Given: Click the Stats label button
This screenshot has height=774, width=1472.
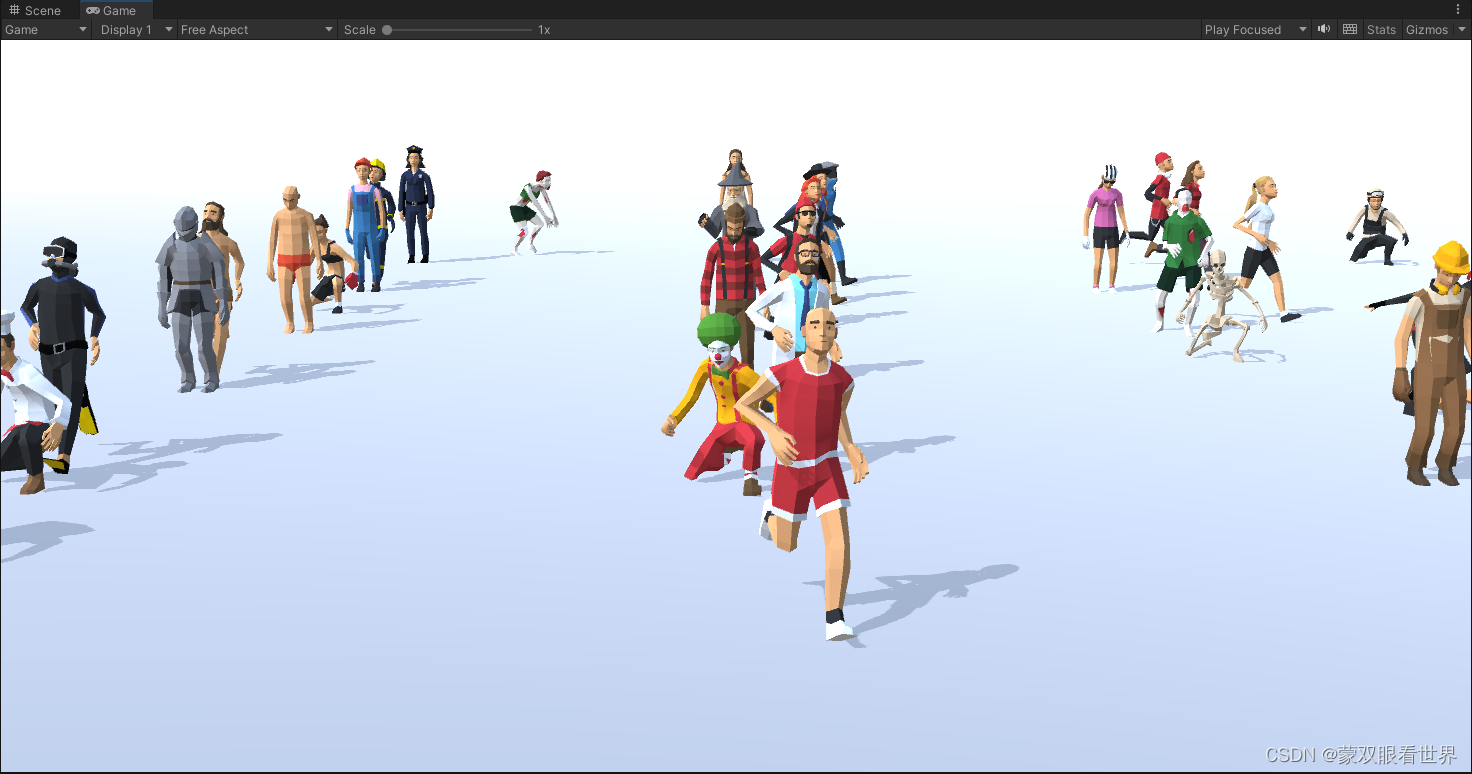Looking at the screenshot, I should point(1381,29).
